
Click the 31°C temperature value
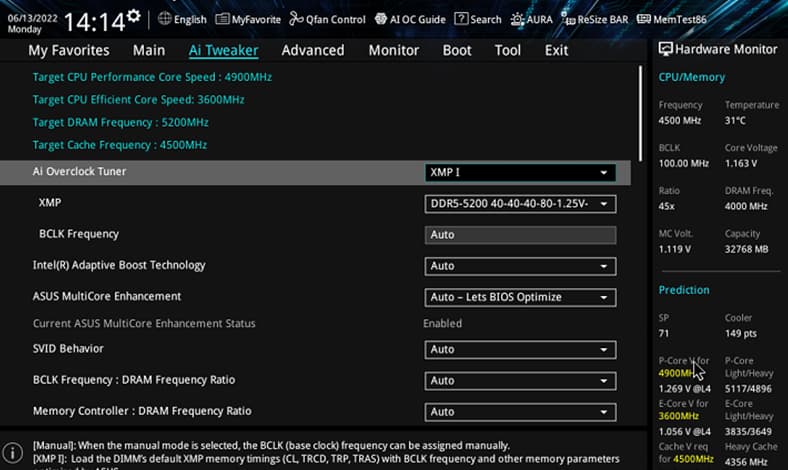(x=735, y=120)
